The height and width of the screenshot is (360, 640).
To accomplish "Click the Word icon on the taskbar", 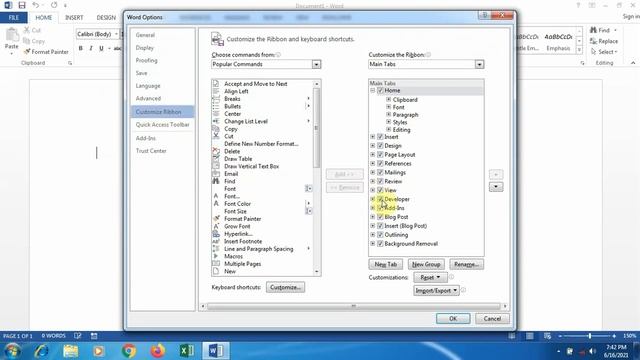I will [x=216, y=351].
